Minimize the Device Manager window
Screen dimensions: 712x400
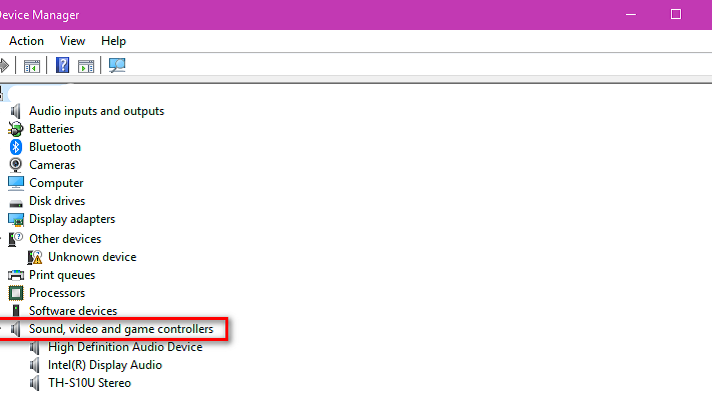[631, 15]
